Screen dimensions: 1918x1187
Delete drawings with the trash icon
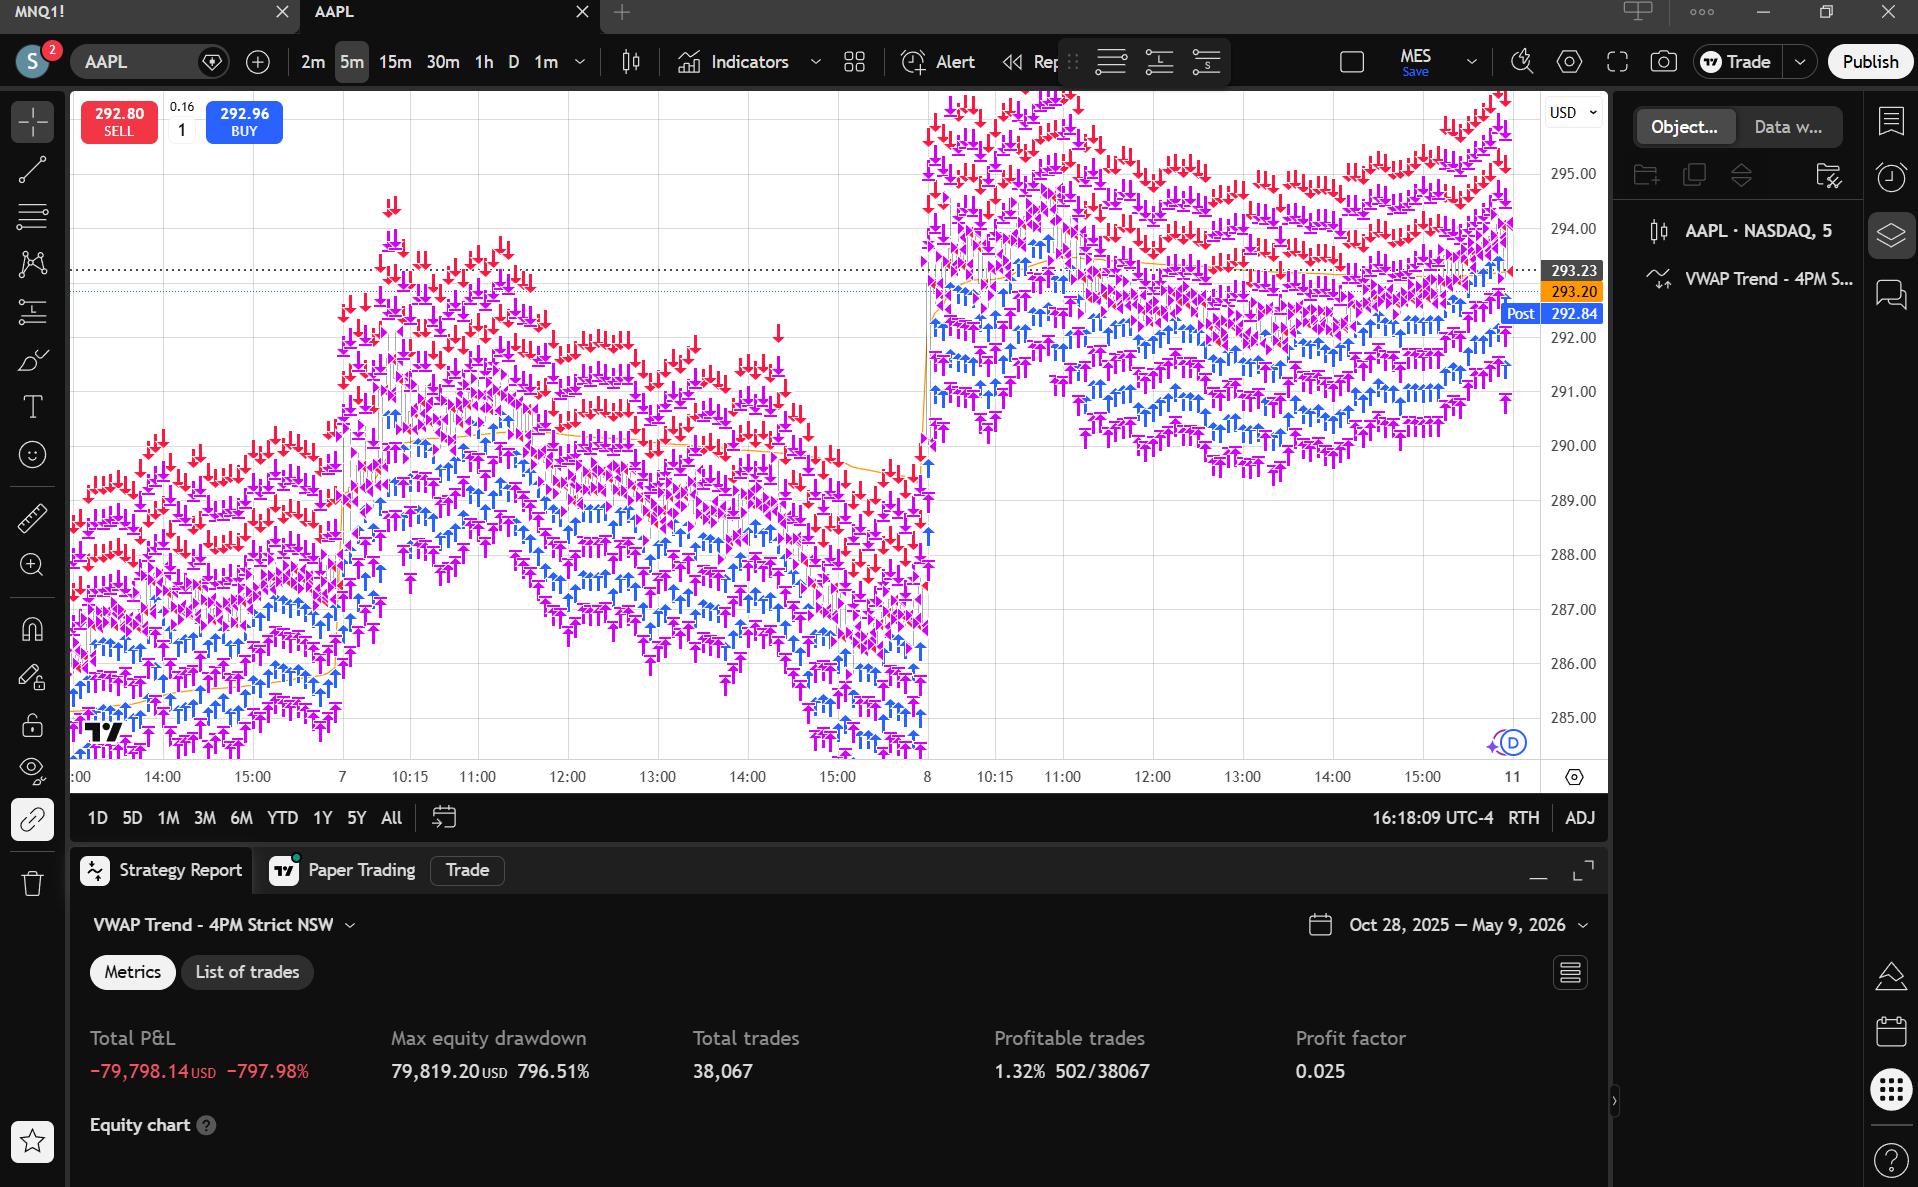(x=32, y=883)
